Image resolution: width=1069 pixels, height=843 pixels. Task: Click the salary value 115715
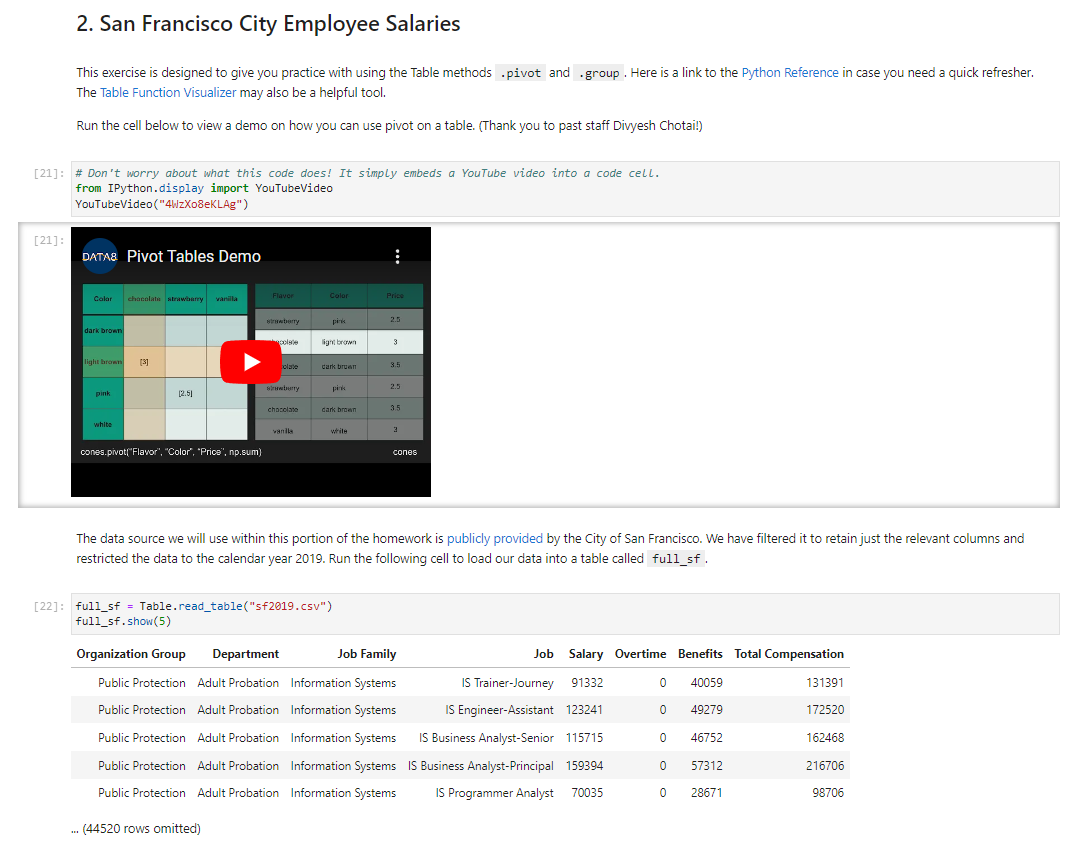click(584, 738)
